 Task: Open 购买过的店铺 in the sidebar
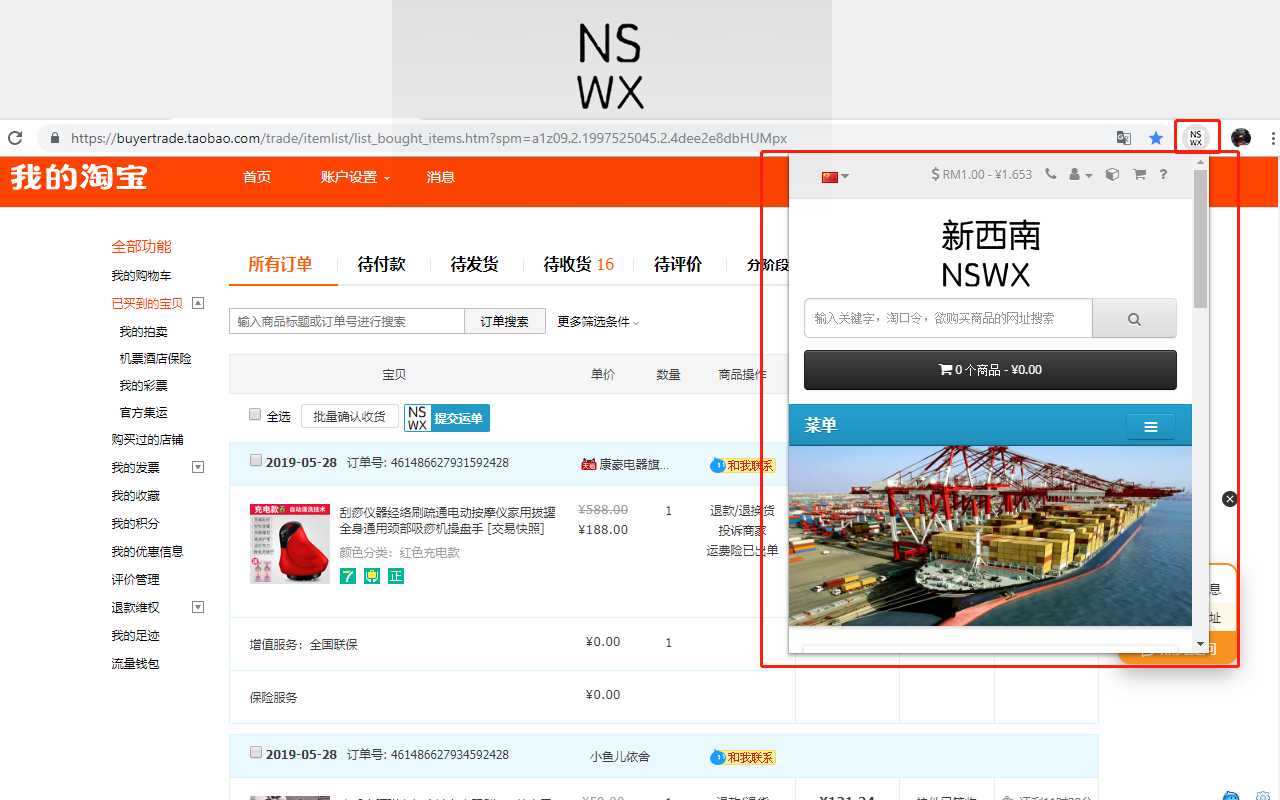click(147, 439)
